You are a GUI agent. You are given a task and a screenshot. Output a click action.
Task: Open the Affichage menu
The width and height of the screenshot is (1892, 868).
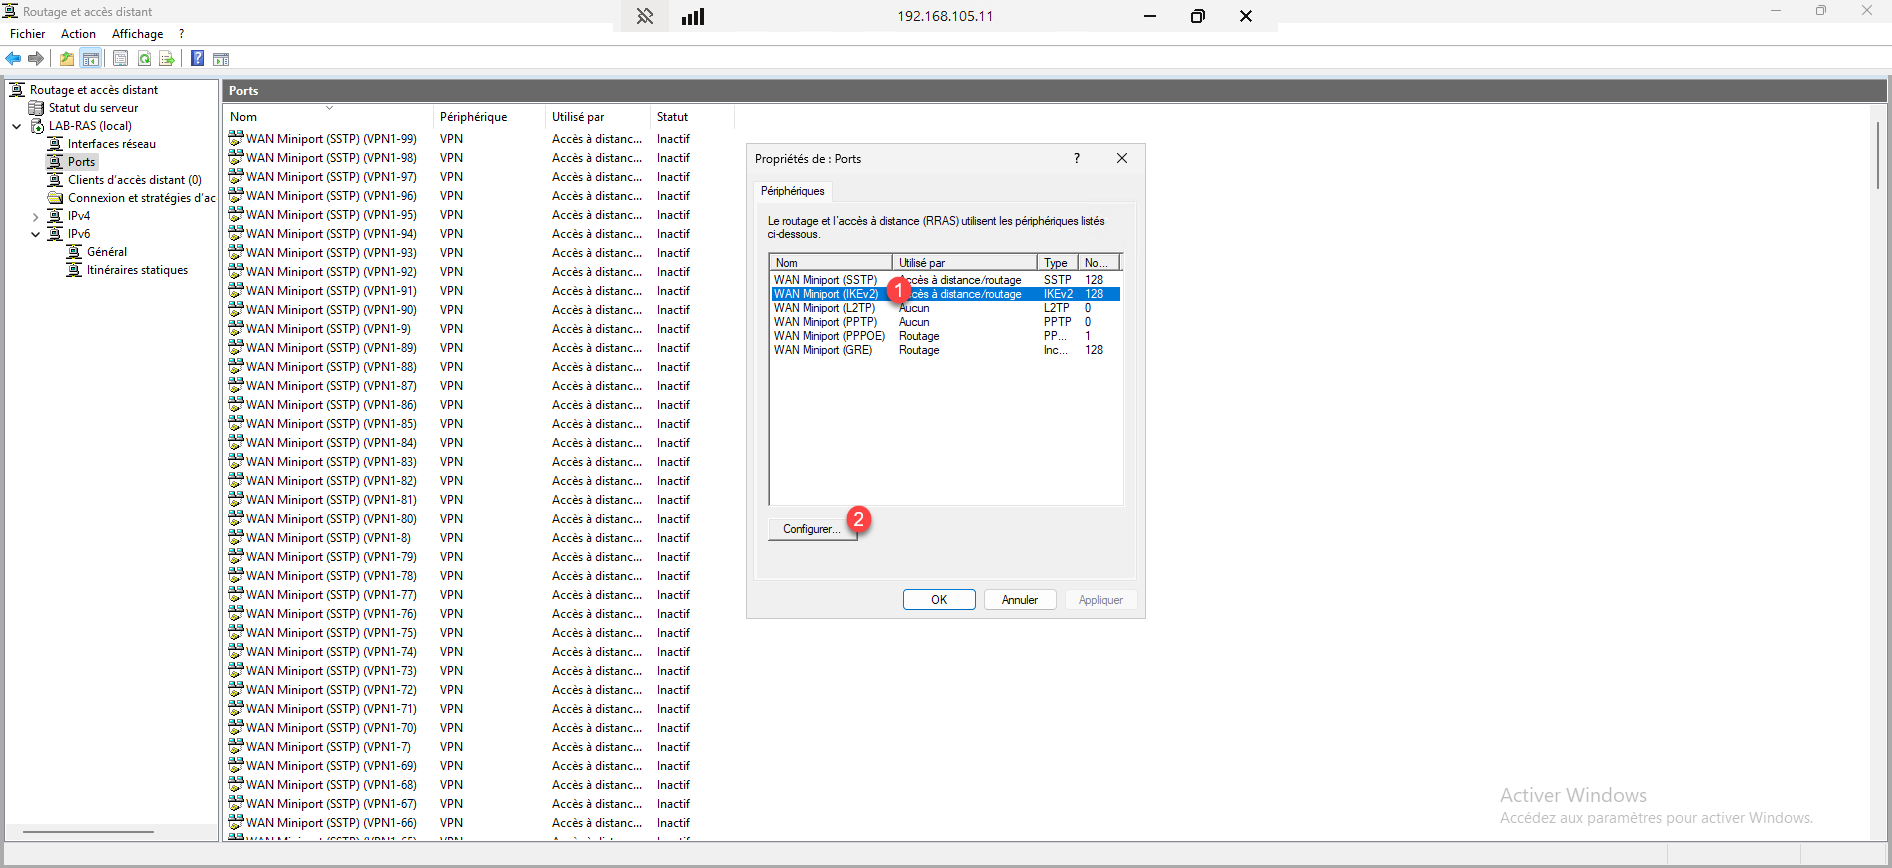coord(137,34)
